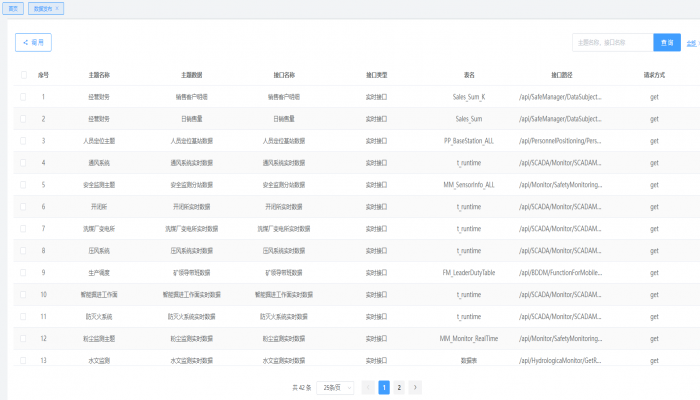
Task: Open the 25条/页 page size dropdown
Action: point(335,387)
